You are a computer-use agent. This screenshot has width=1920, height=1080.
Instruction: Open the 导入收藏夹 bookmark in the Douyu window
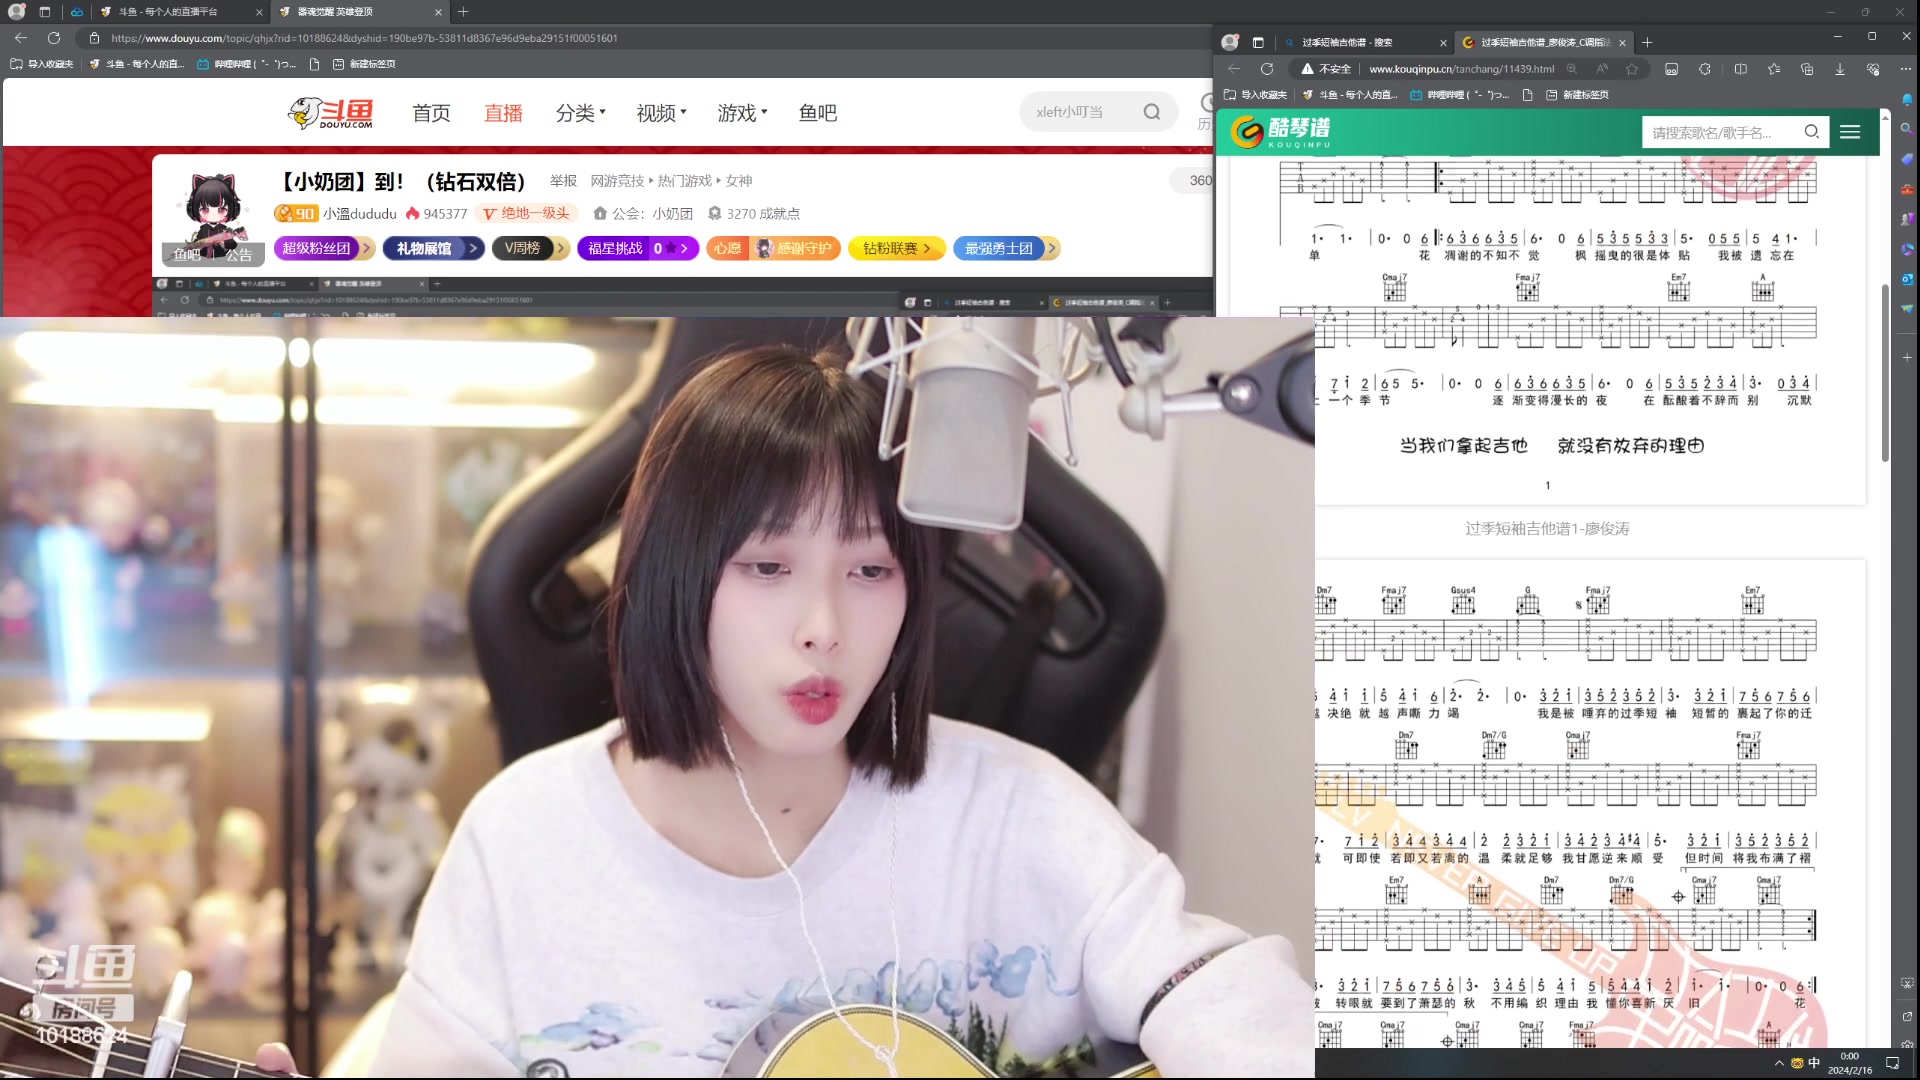(42, 64)
